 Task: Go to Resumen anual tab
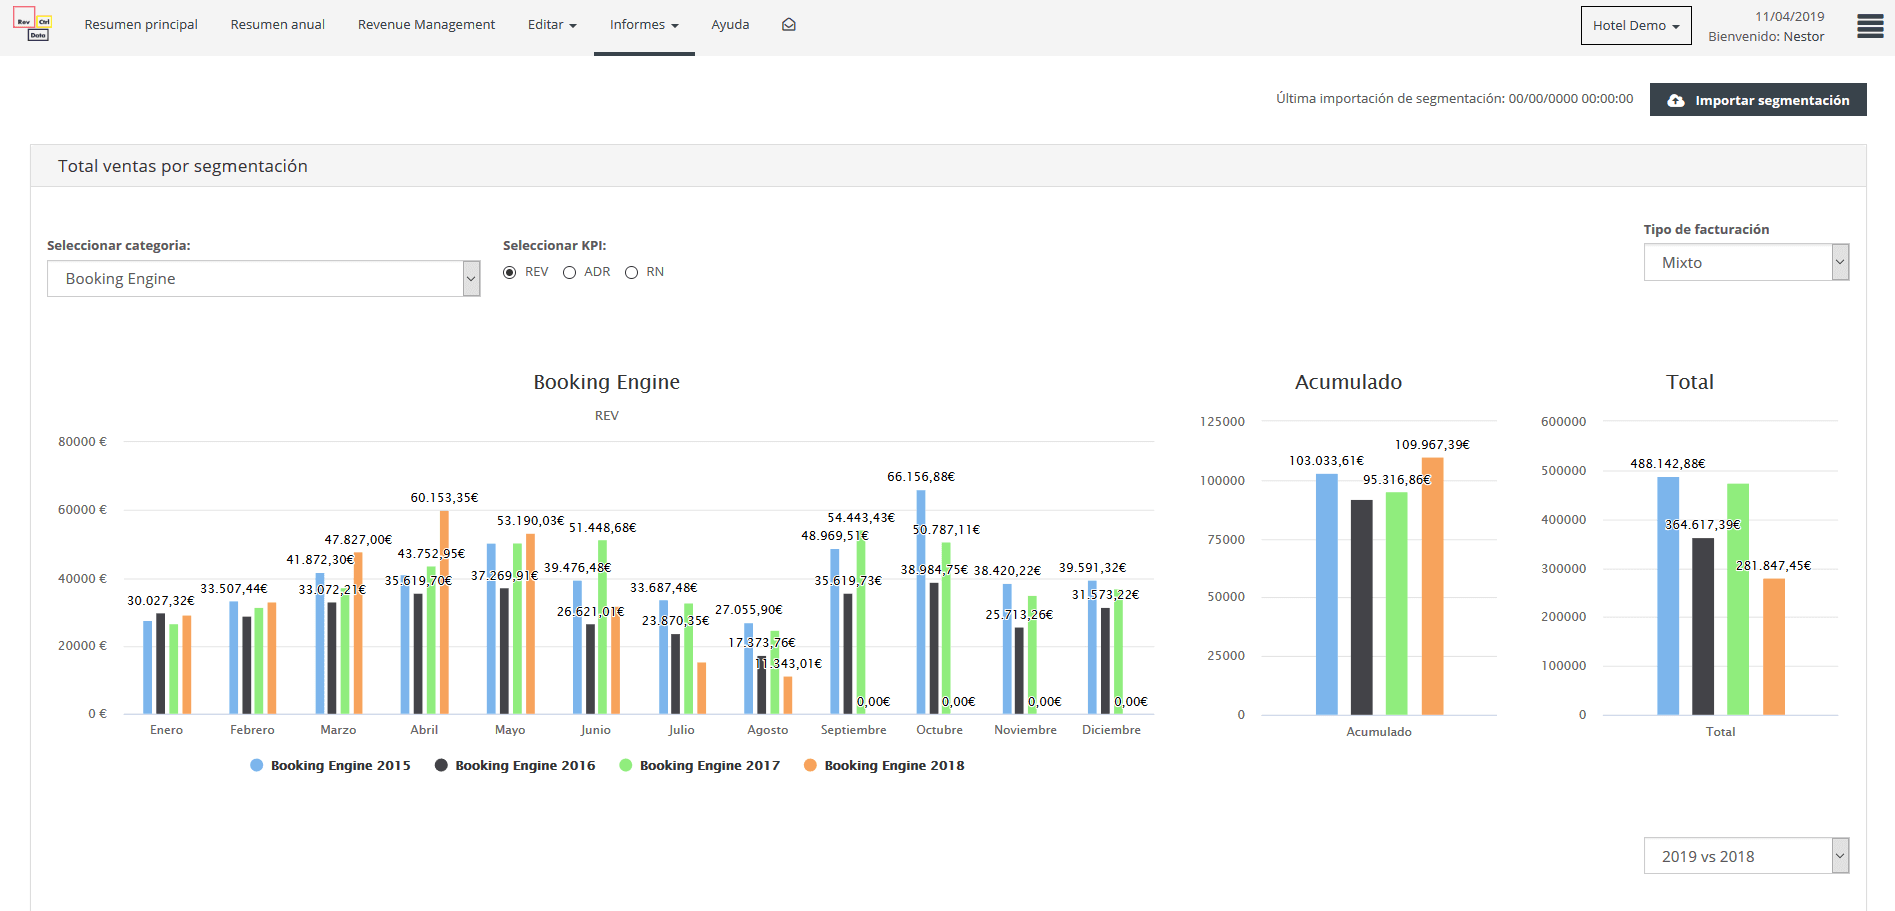pyautogui.click(x=277, y=25)
